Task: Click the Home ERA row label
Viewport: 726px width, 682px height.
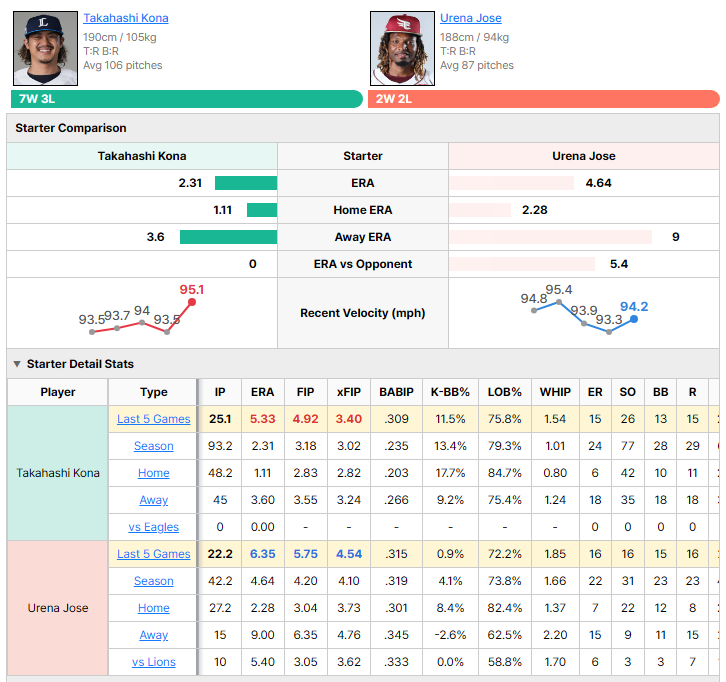Action: point(363,210)
